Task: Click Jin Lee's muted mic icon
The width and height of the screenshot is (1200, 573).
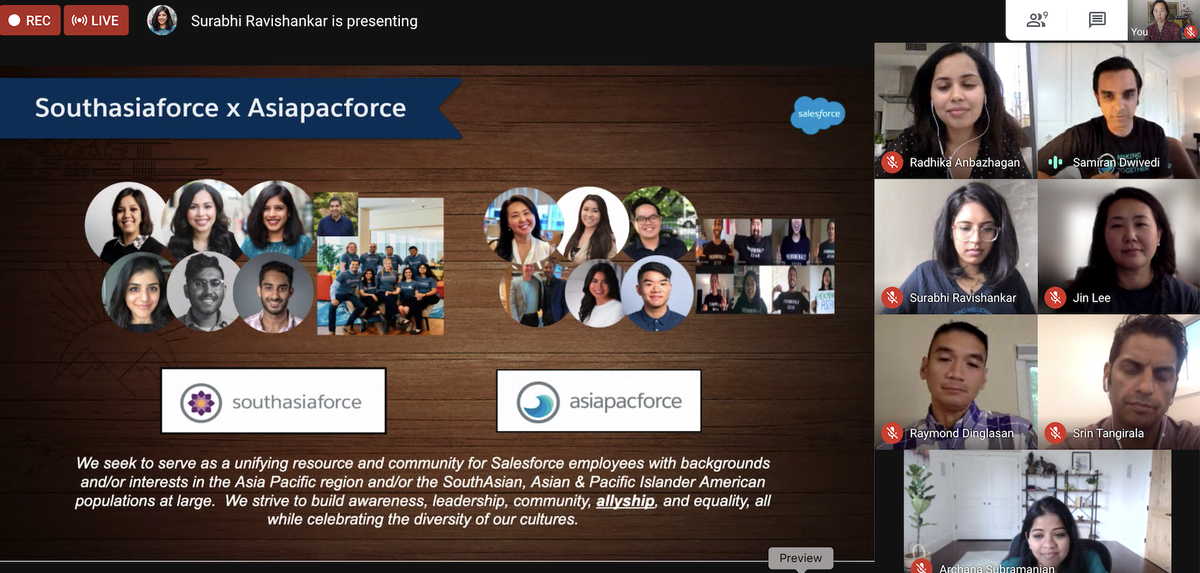Action: coord(1055,297)
